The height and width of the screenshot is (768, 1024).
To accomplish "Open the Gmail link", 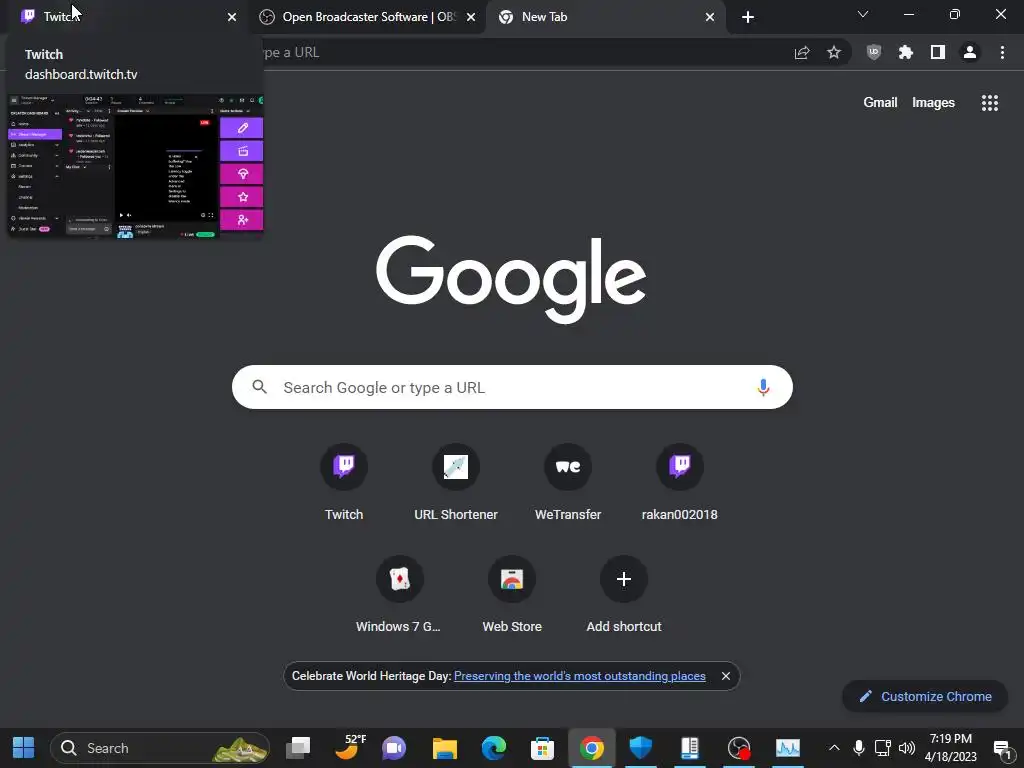I will click(880, 103).
